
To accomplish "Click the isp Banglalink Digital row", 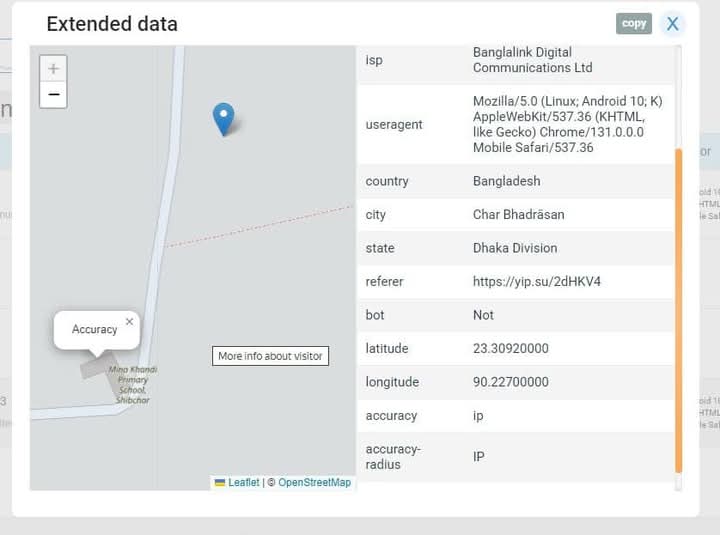I will tap(516, 60).
